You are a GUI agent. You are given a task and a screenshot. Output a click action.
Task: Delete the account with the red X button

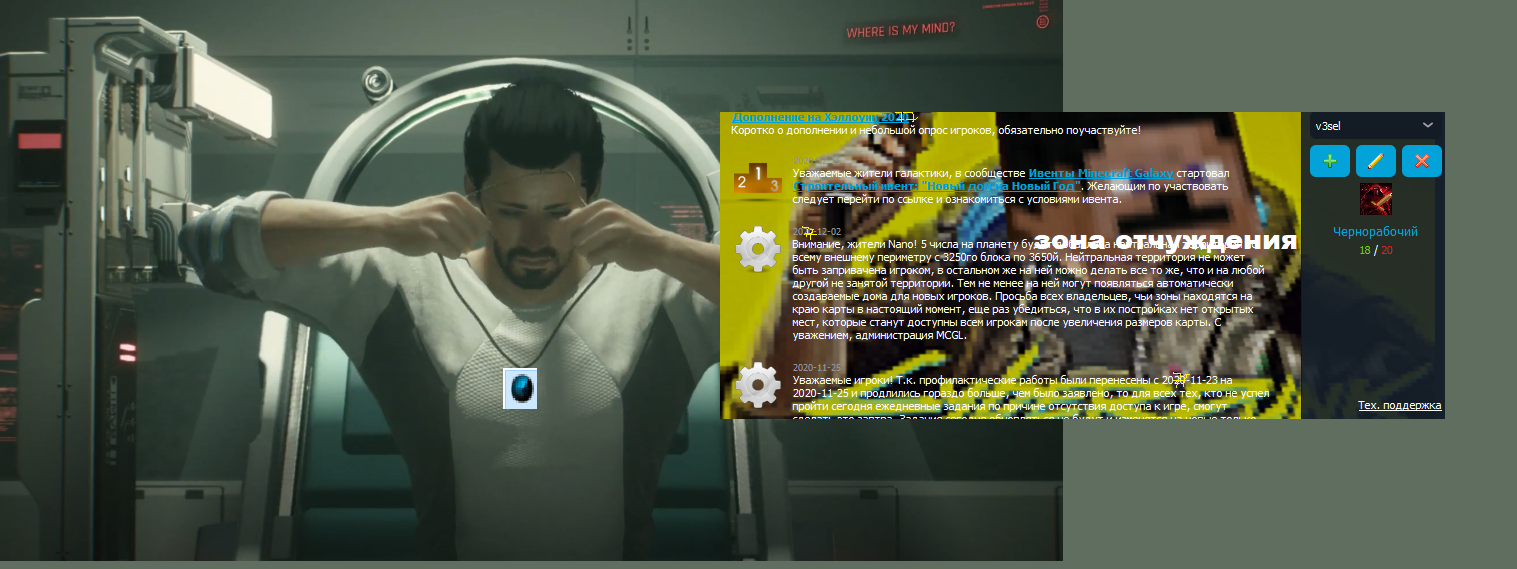tap(1421, 161)
